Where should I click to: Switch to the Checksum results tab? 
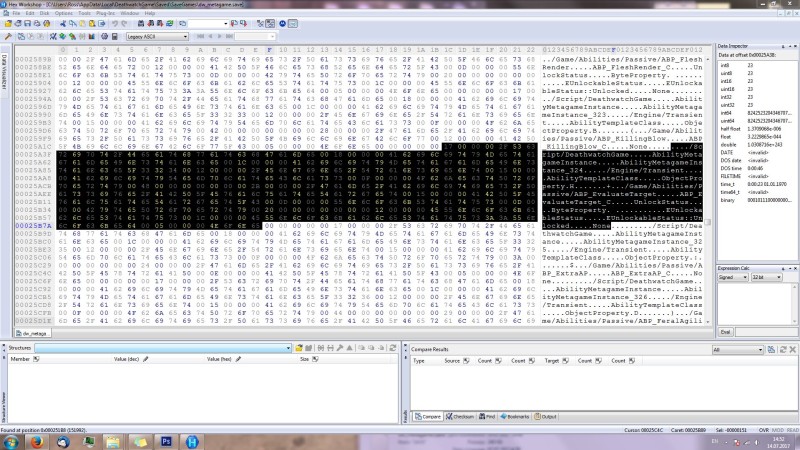pyautogui.click(x=459, y=417)
